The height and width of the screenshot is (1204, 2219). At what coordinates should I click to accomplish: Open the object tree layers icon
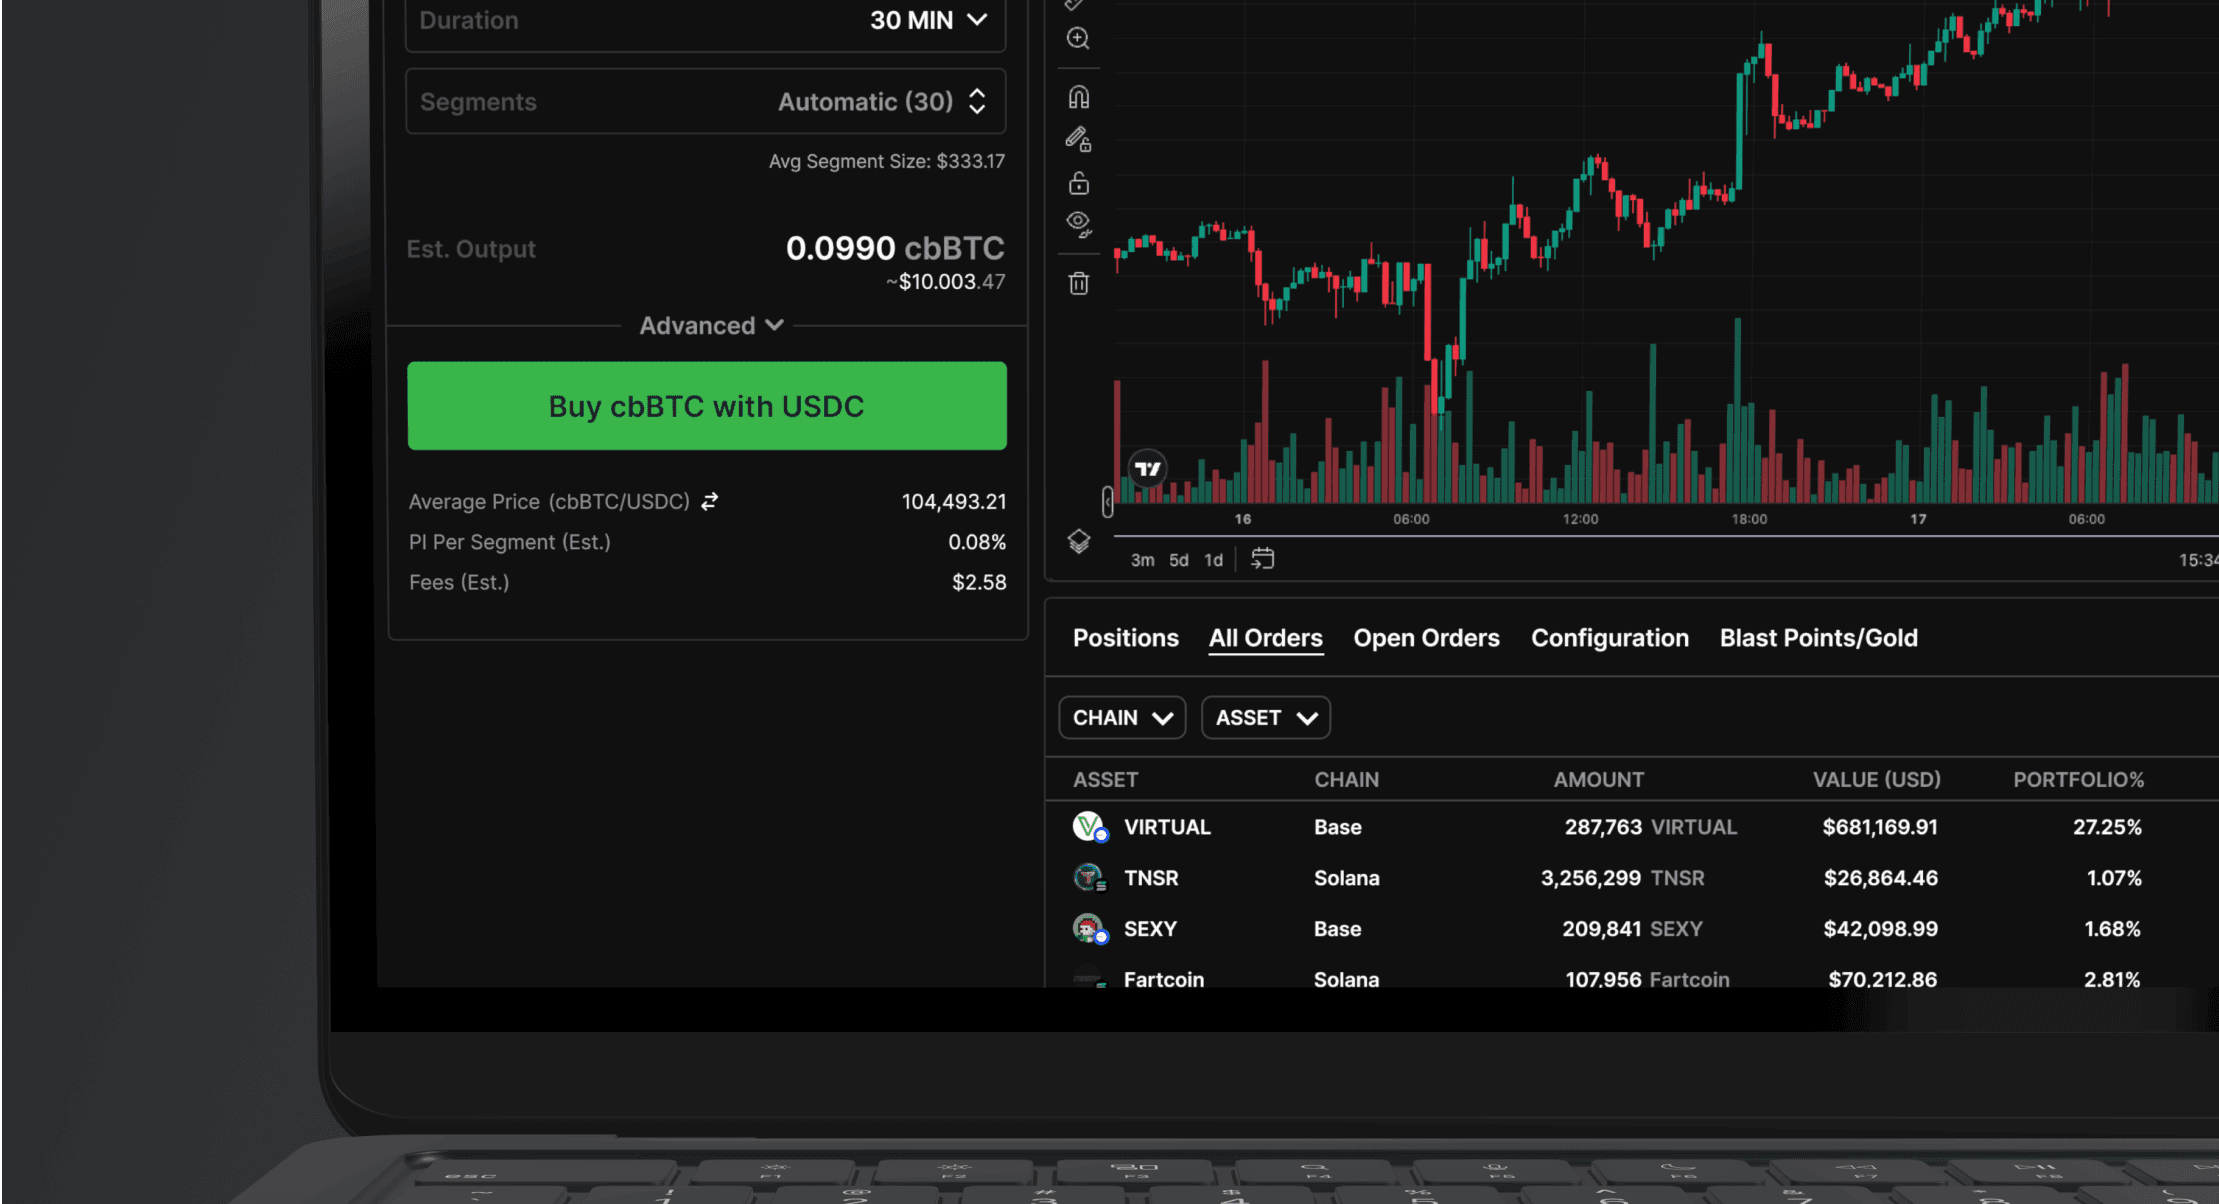click(x=1078, y=541)
